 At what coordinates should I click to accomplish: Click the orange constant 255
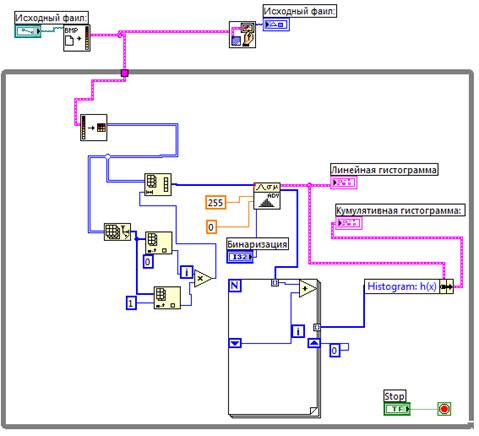216,203
